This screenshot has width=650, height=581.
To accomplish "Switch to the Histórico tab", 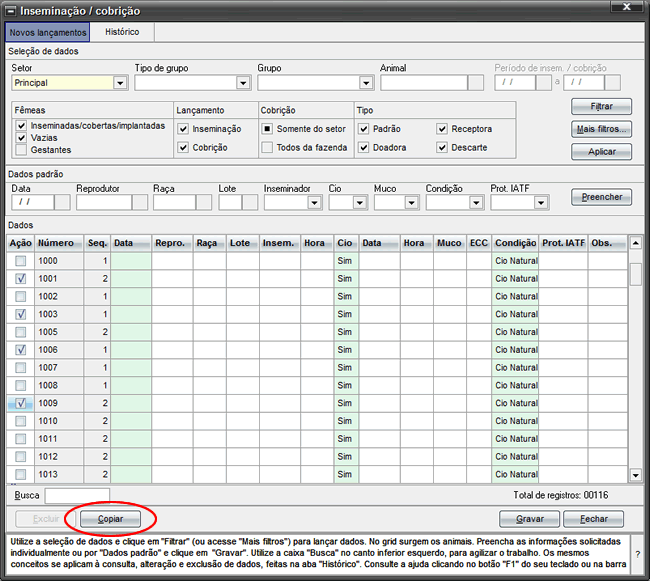I will point(122,32).
